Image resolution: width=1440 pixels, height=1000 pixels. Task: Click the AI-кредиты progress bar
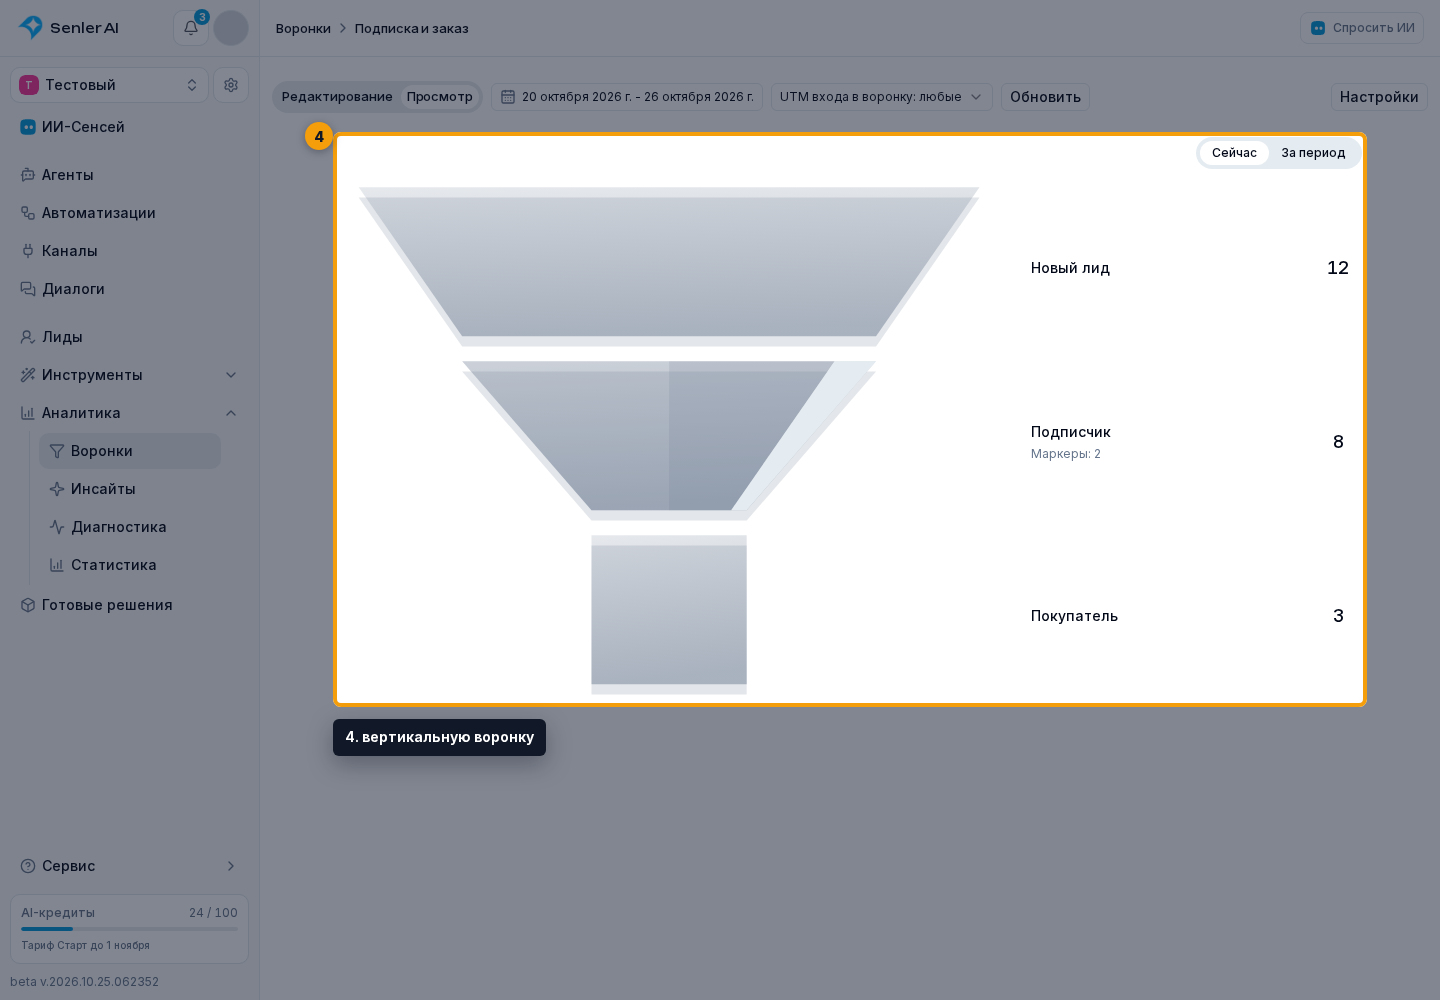[x=130, y=929]
